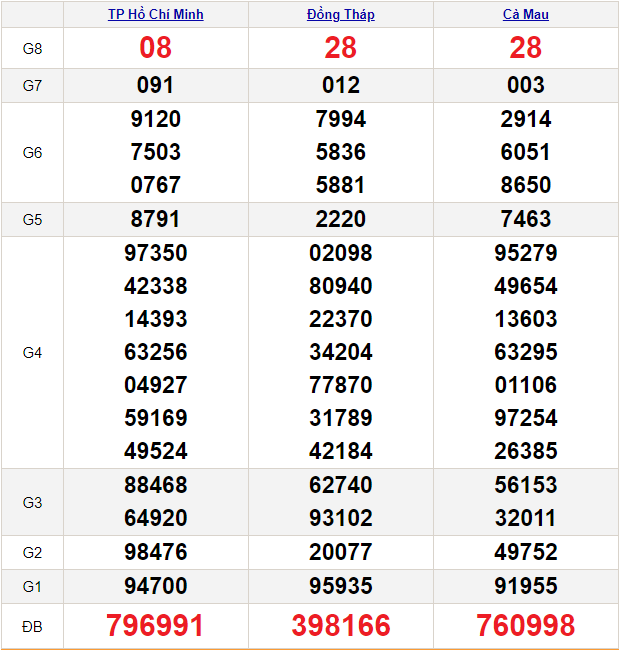Select special prize number 796991
The image size is (621, 650).
[155, 626]
